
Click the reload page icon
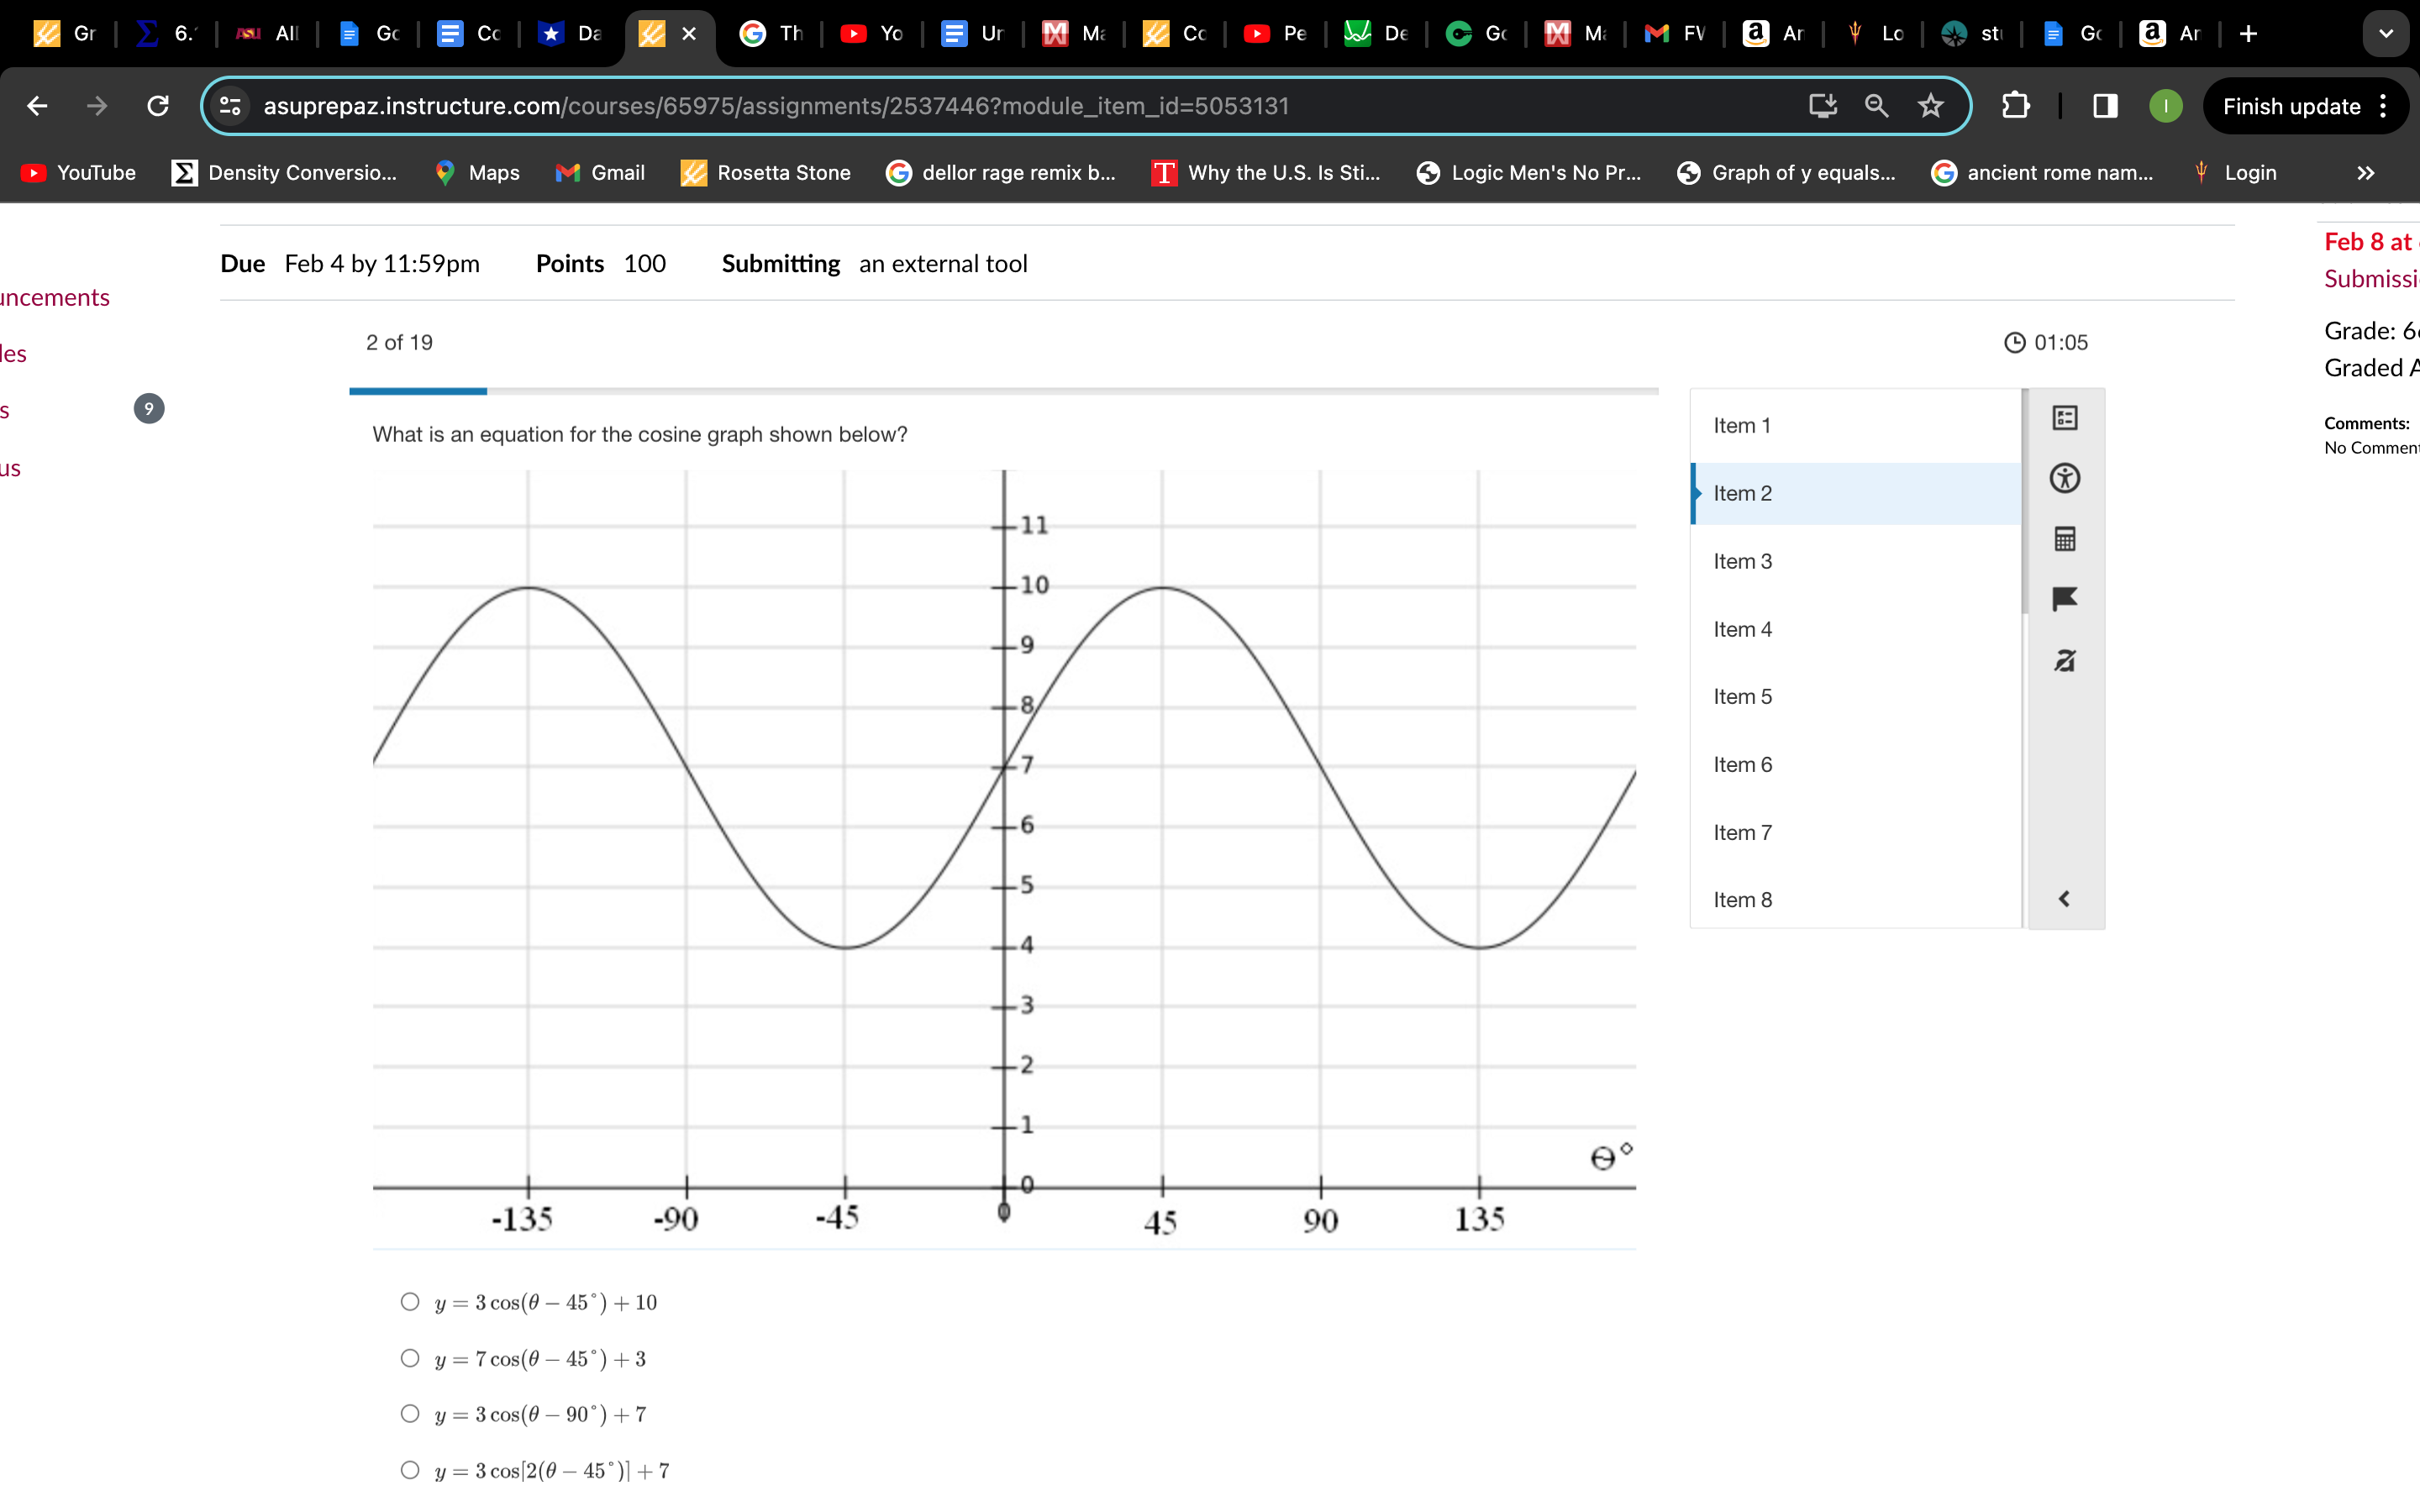pyautogui.click(x=158, y=106)
